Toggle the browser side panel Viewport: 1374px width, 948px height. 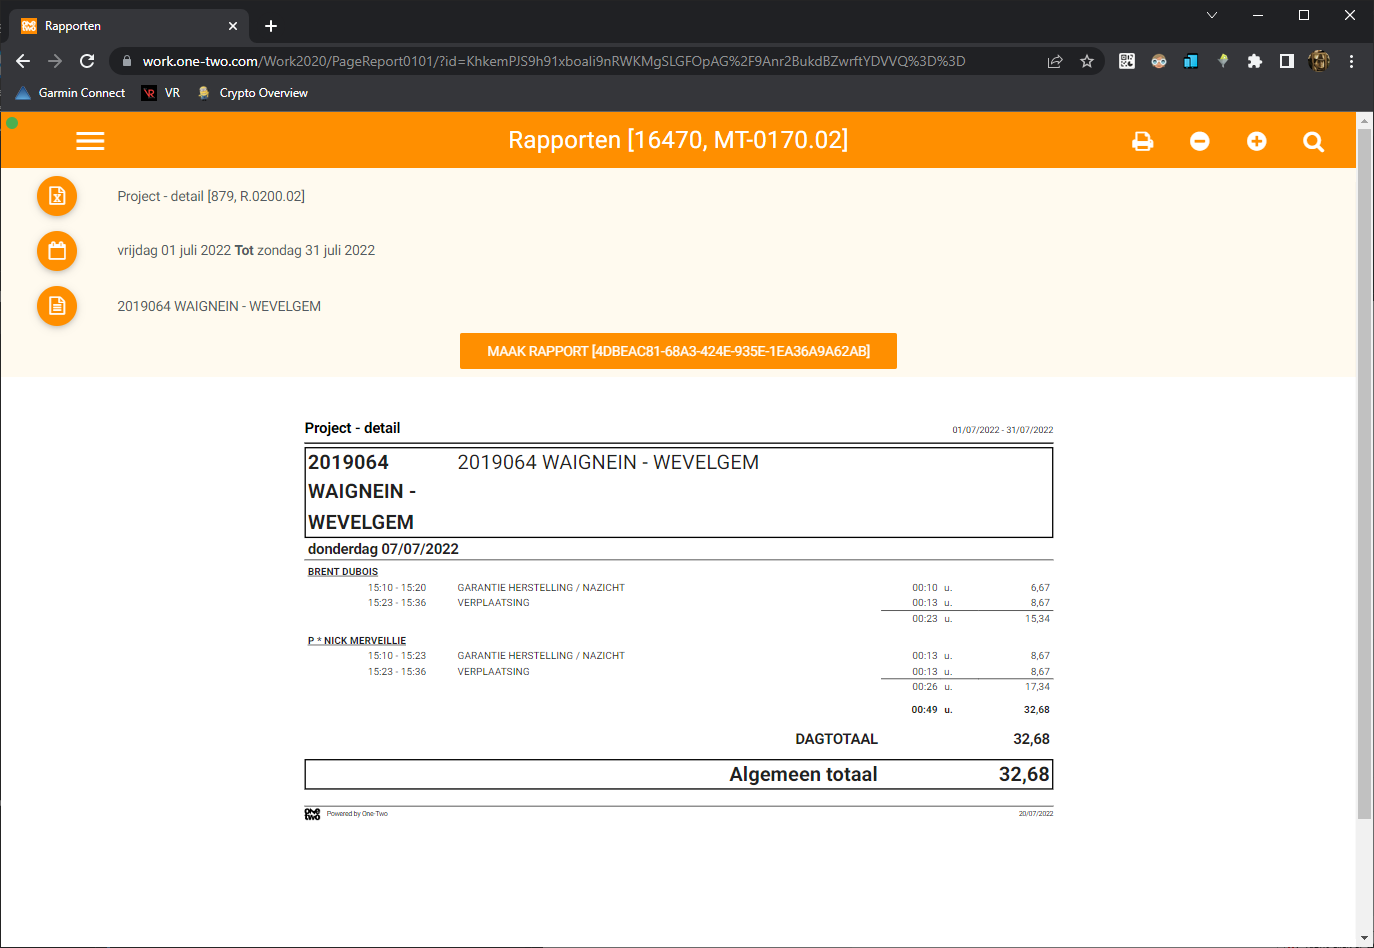coord(1287,61)
